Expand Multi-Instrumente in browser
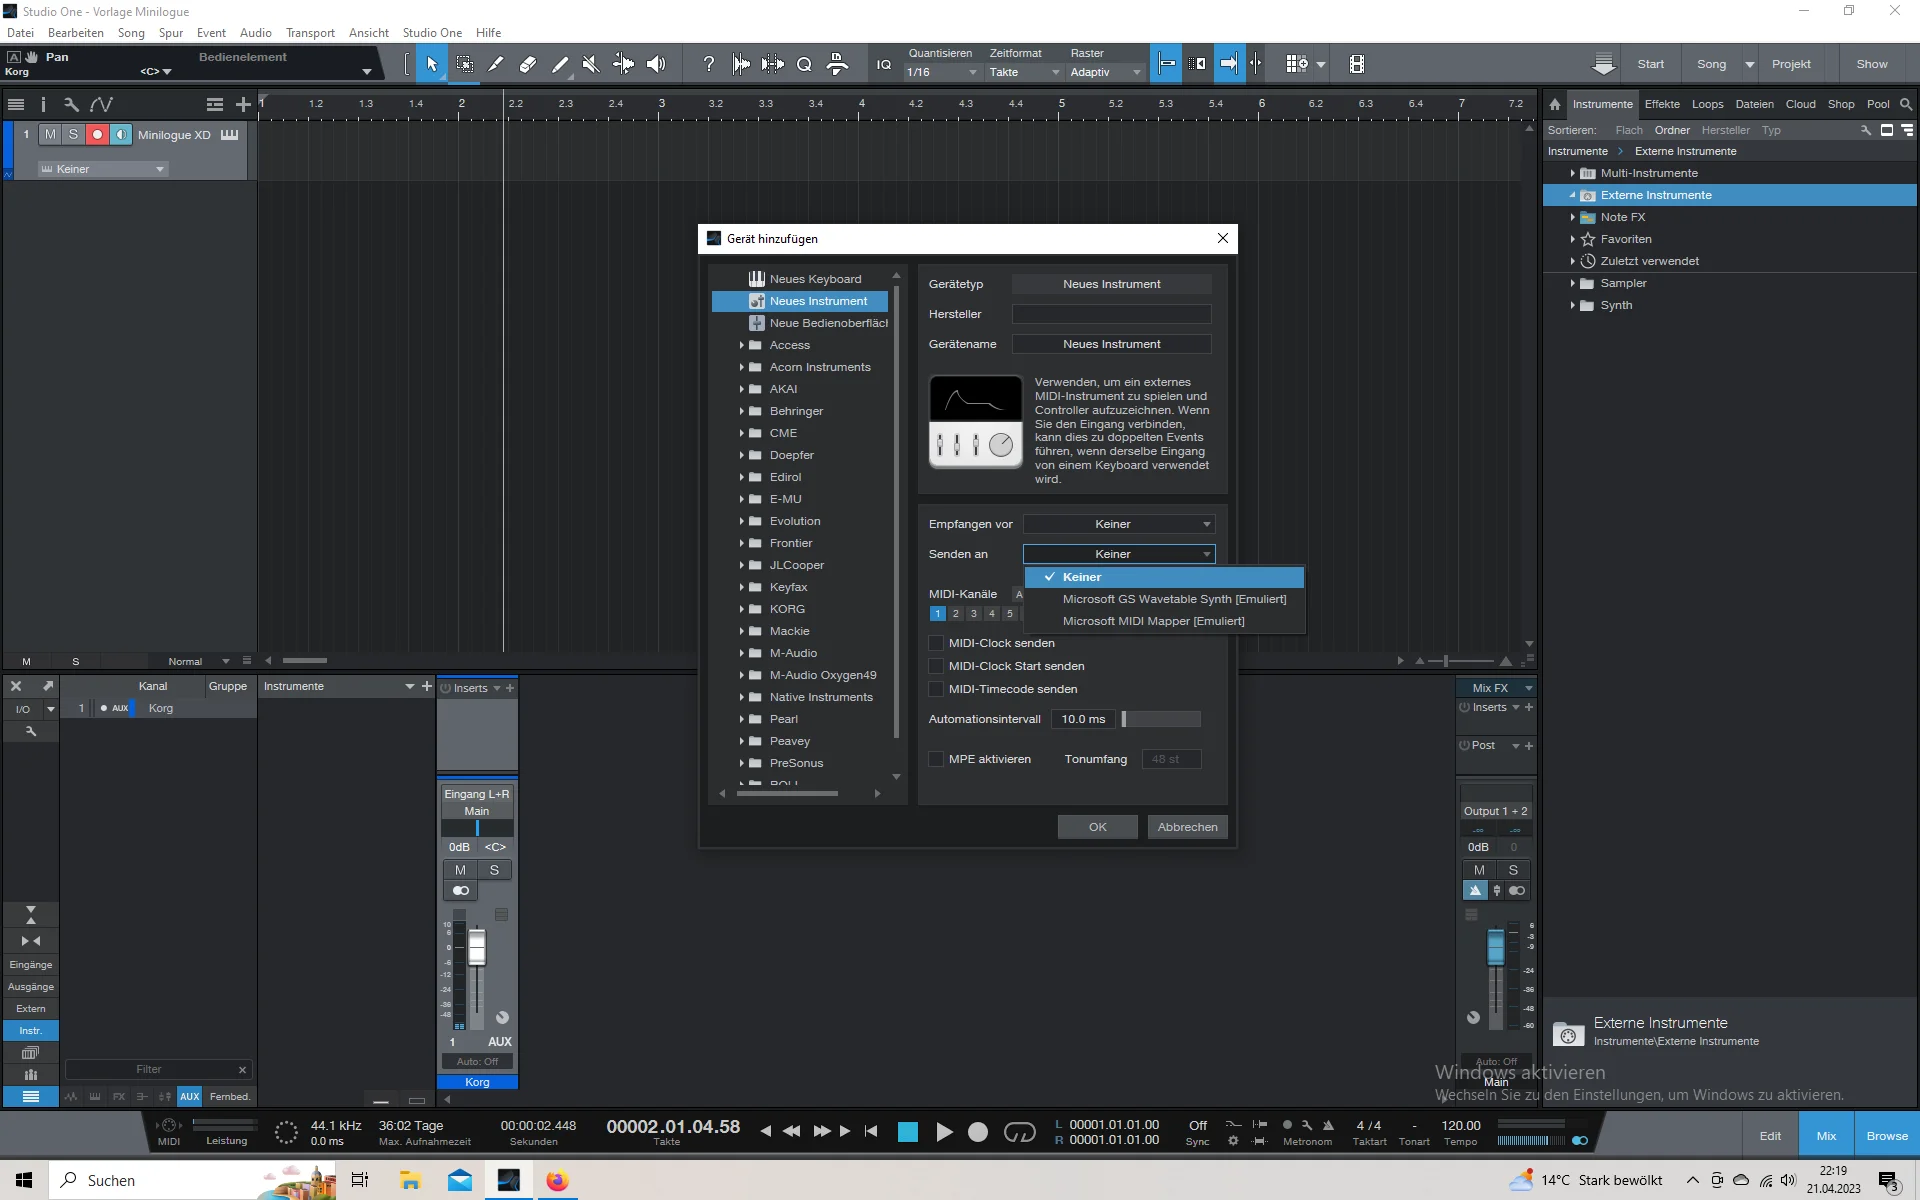The height and width of the screenshot is (1200, 1920). (1572, 173)
